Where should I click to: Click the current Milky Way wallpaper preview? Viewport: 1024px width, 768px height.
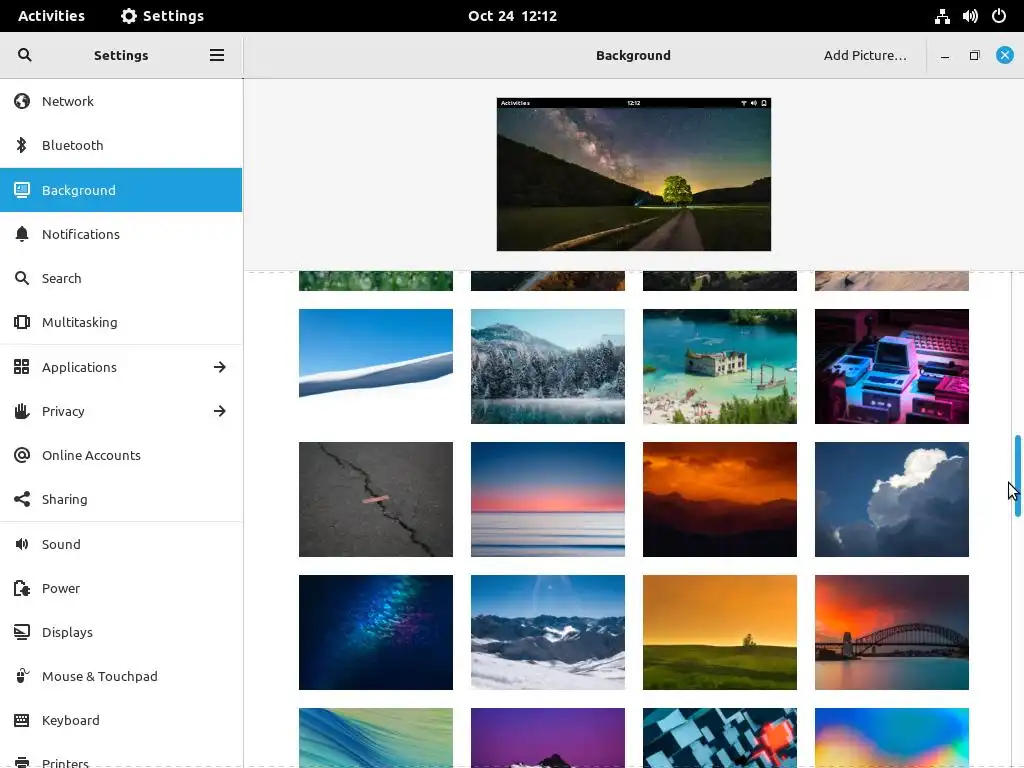[x=633, y=174]
